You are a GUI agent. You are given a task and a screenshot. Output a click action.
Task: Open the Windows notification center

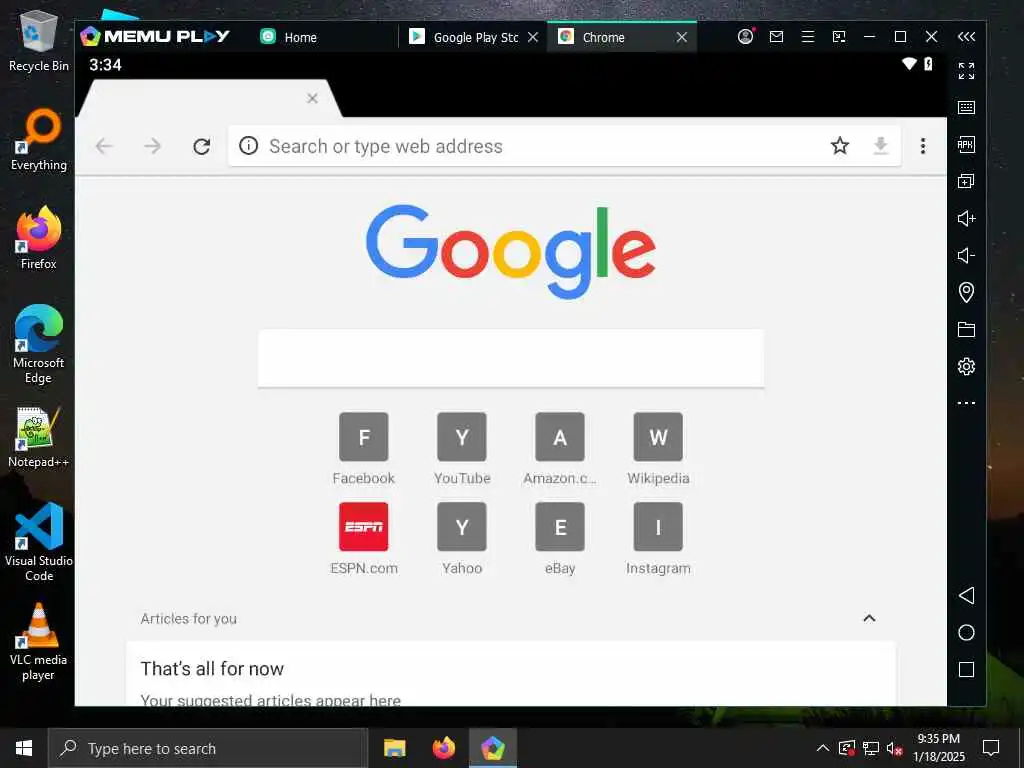coord(991,748)
